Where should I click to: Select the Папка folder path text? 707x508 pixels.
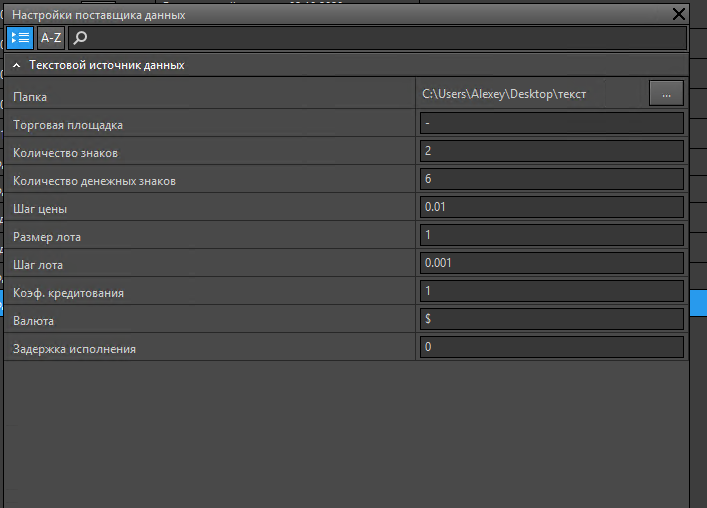coord(504,94)
